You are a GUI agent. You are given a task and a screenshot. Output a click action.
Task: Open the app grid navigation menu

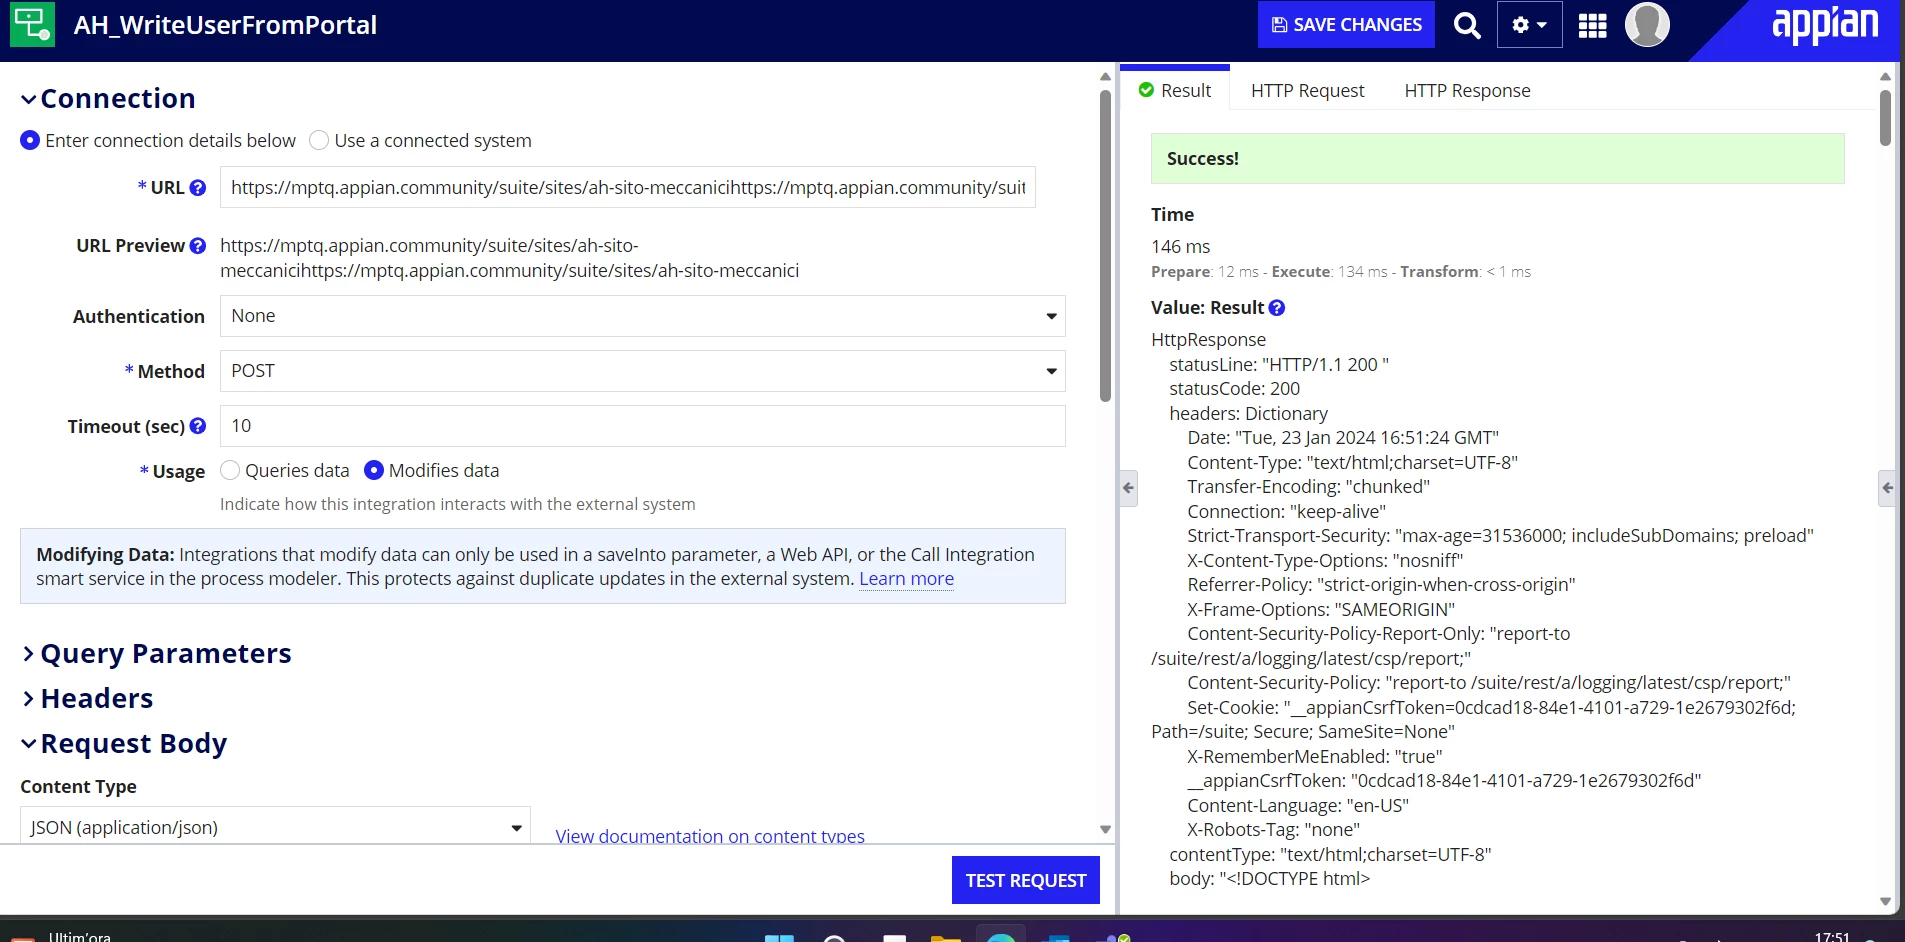pos(1592,25)
